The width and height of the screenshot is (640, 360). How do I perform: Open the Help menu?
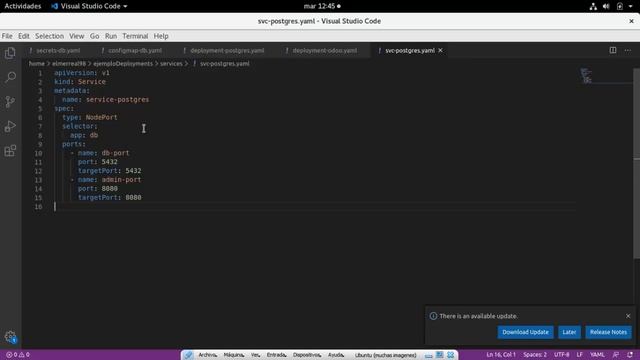tap(161, 36)
